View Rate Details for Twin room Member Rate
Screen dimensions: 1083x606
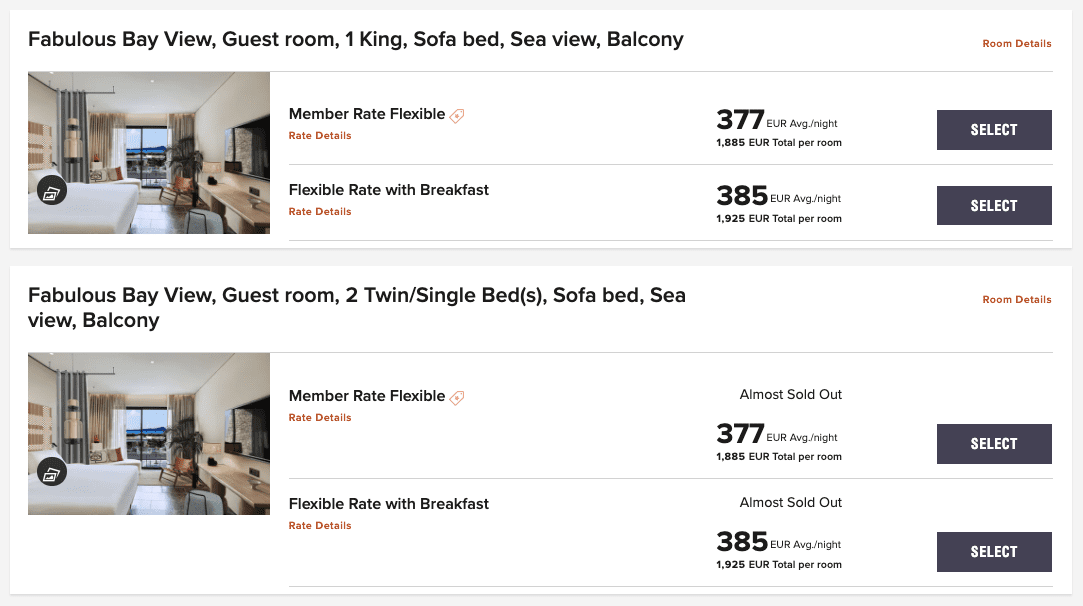(x=320, y=417)
